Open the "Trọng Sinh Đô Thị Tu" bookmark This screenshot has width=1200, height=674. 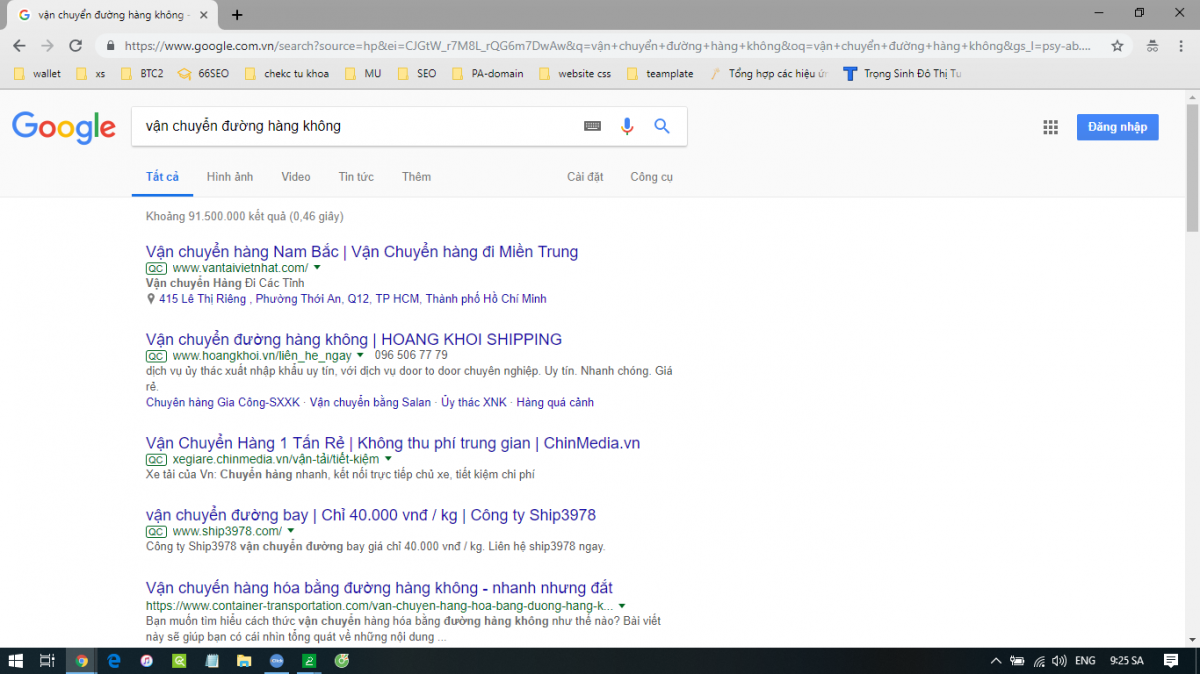pos(902,74)
